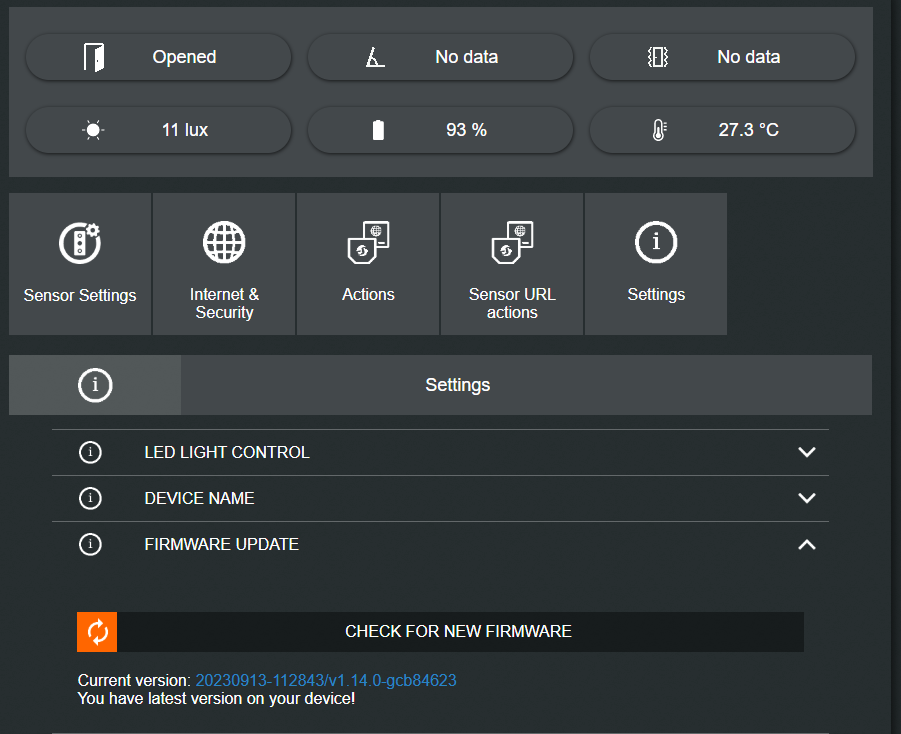Open the Internet & Security tab
Screen dimensions: 901x734
click(x=224, y=264)
